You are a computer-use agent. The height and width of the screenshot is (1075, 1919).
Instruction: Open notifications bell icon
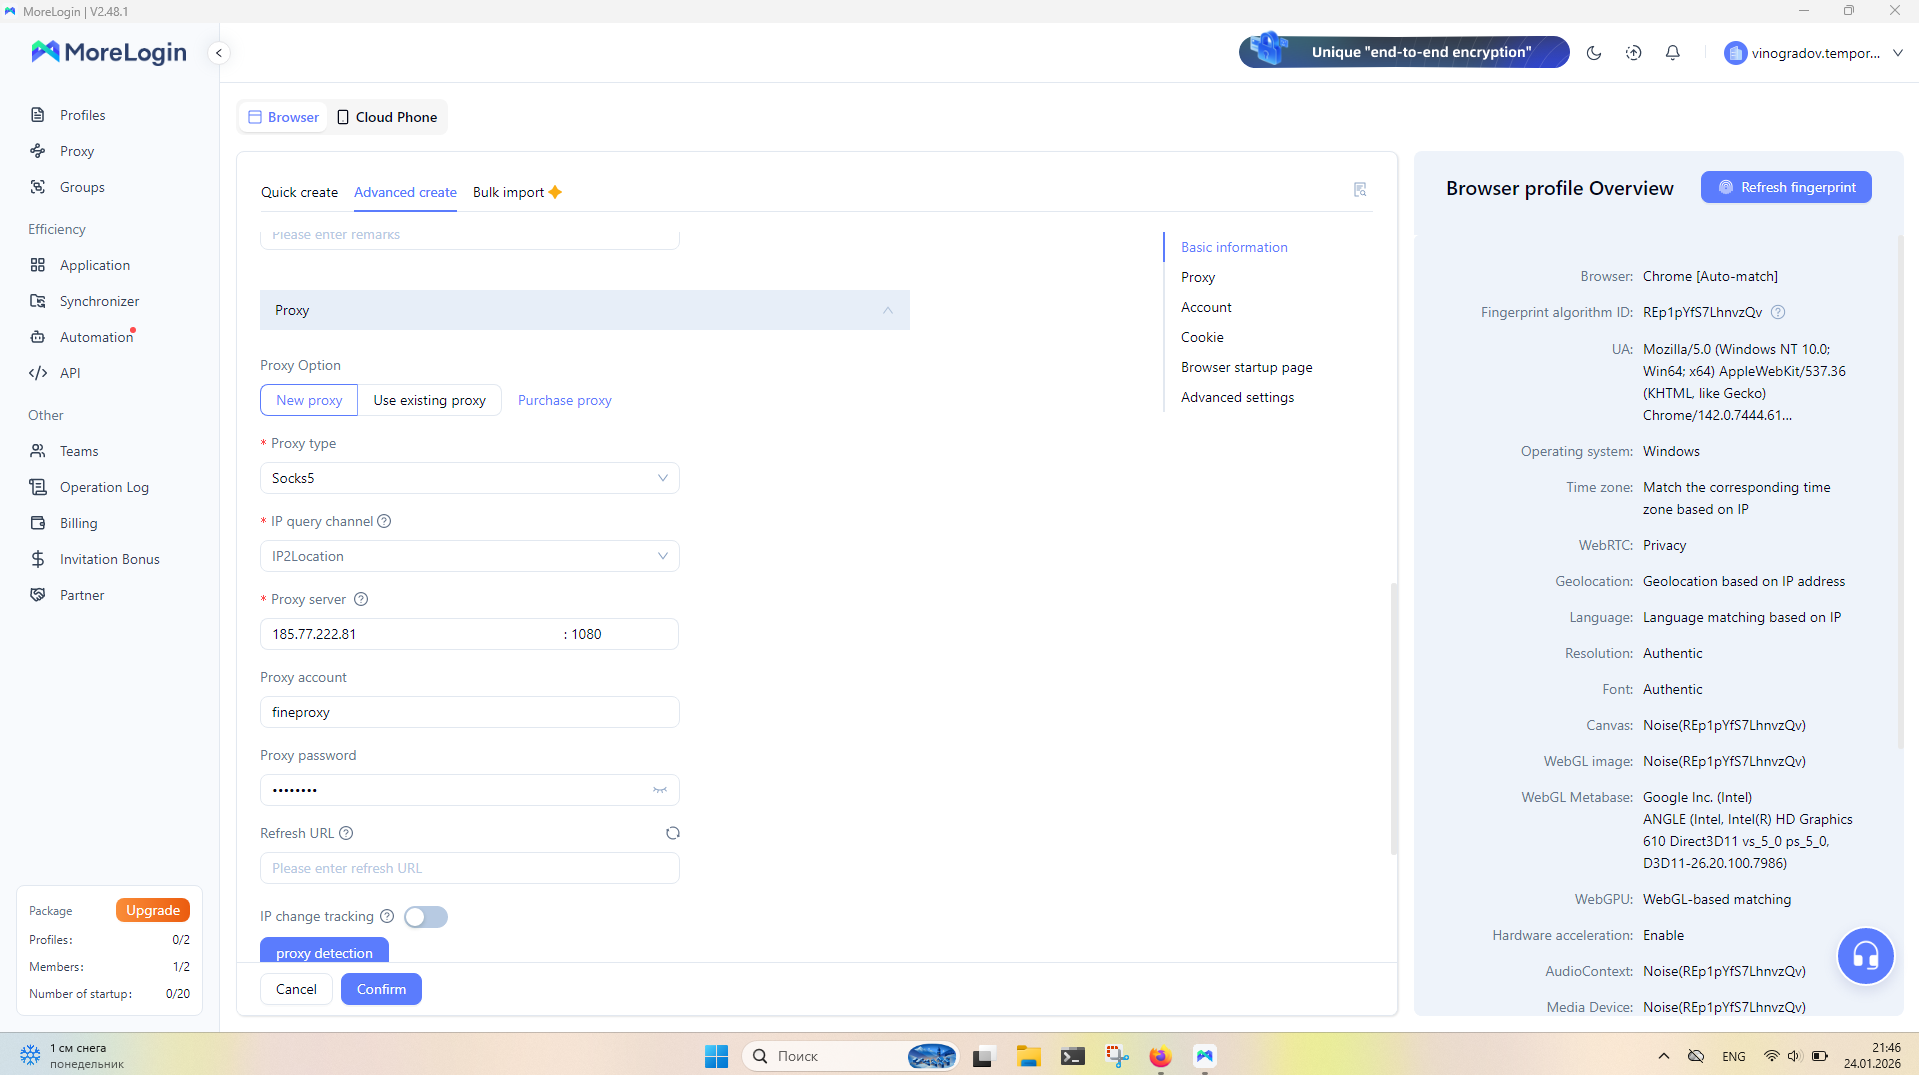1673,53
